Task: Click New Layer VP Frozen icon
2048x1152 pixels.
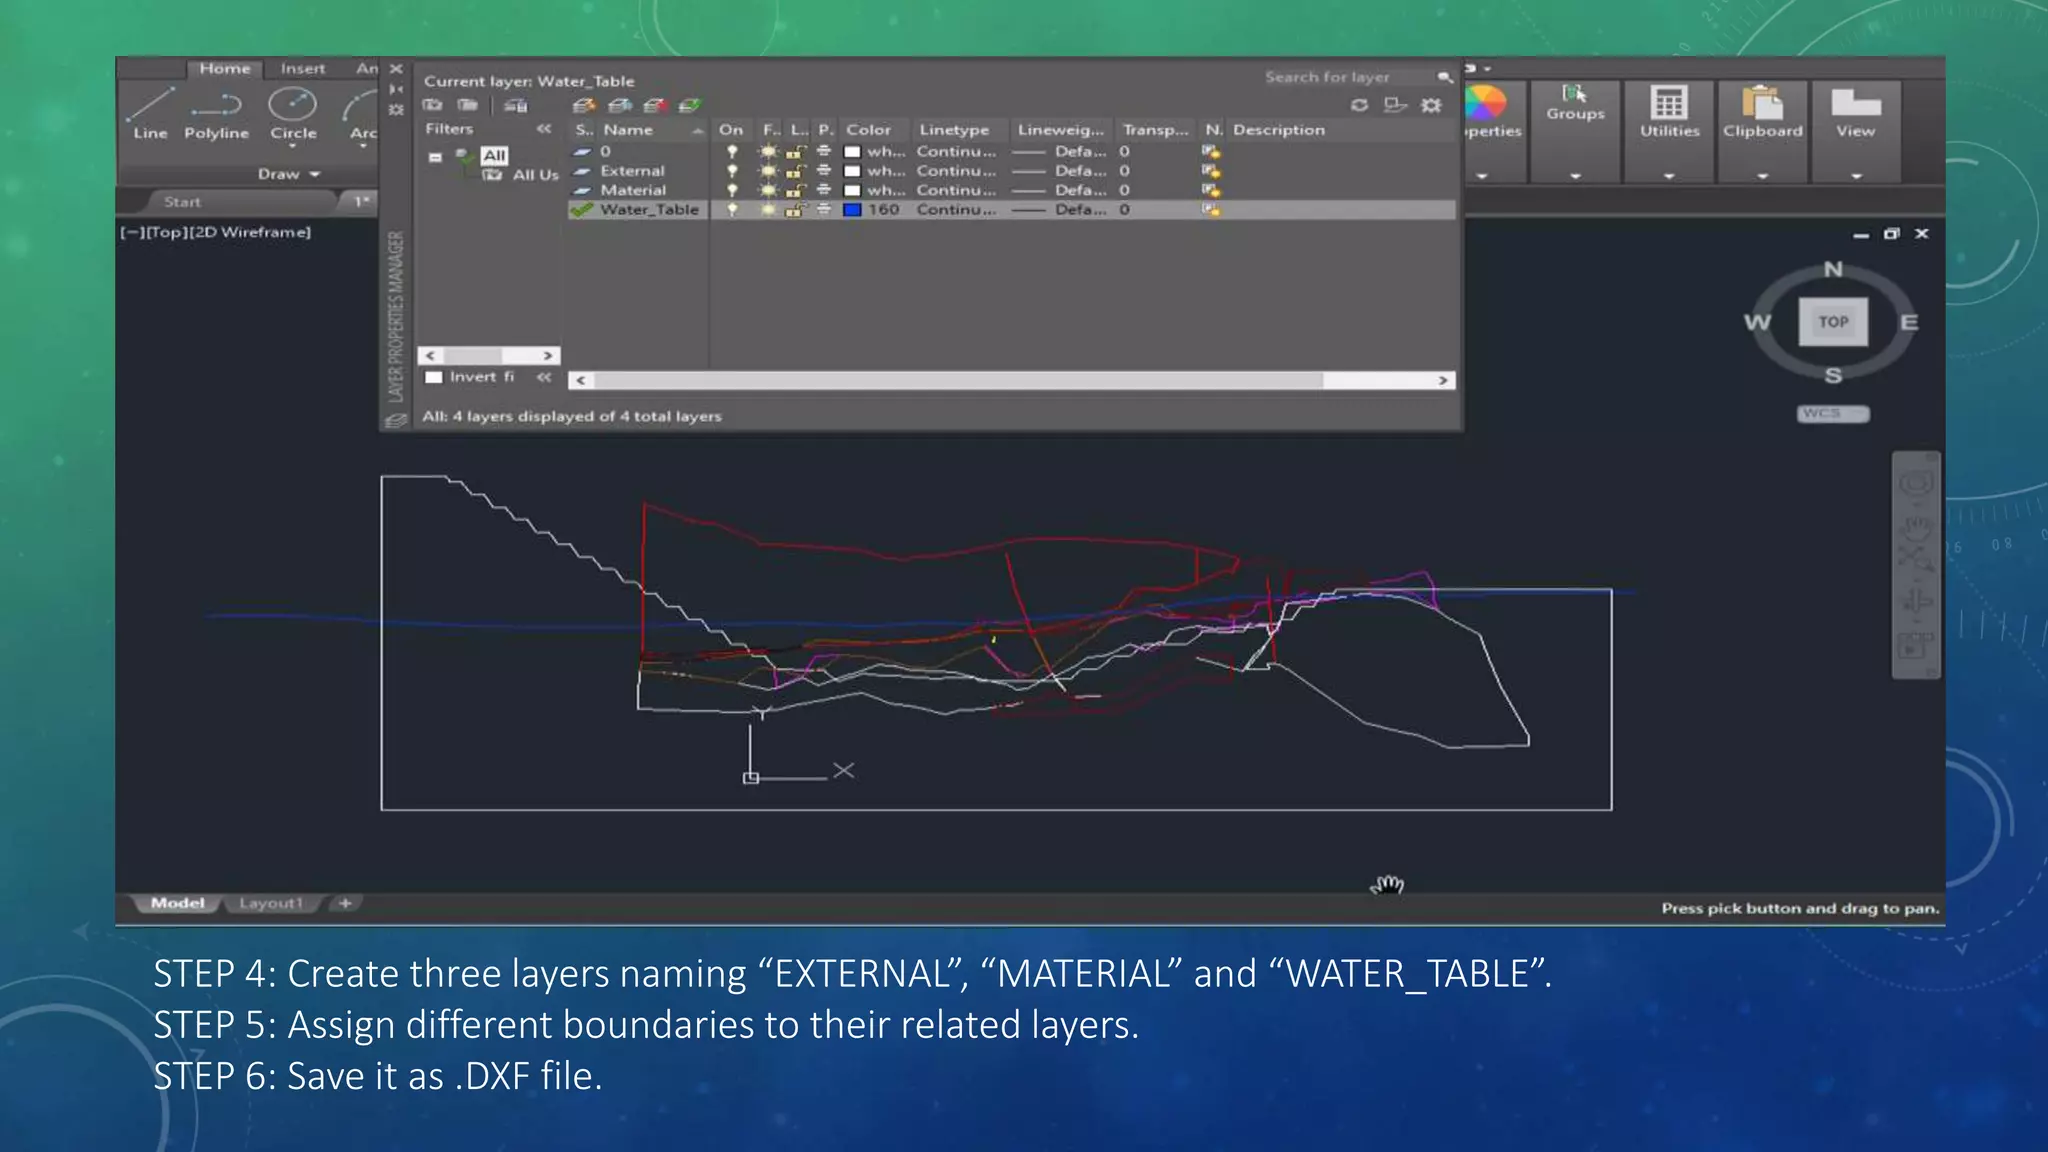Action: tap(620, 105)
